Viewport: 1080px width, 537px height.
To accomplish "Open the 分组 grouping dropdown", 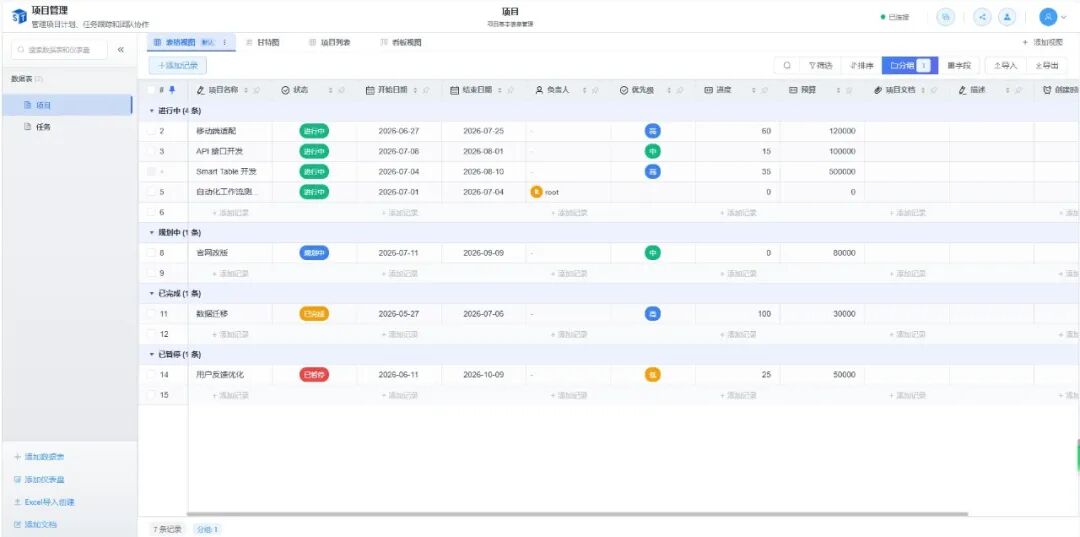I will [910, 65].
